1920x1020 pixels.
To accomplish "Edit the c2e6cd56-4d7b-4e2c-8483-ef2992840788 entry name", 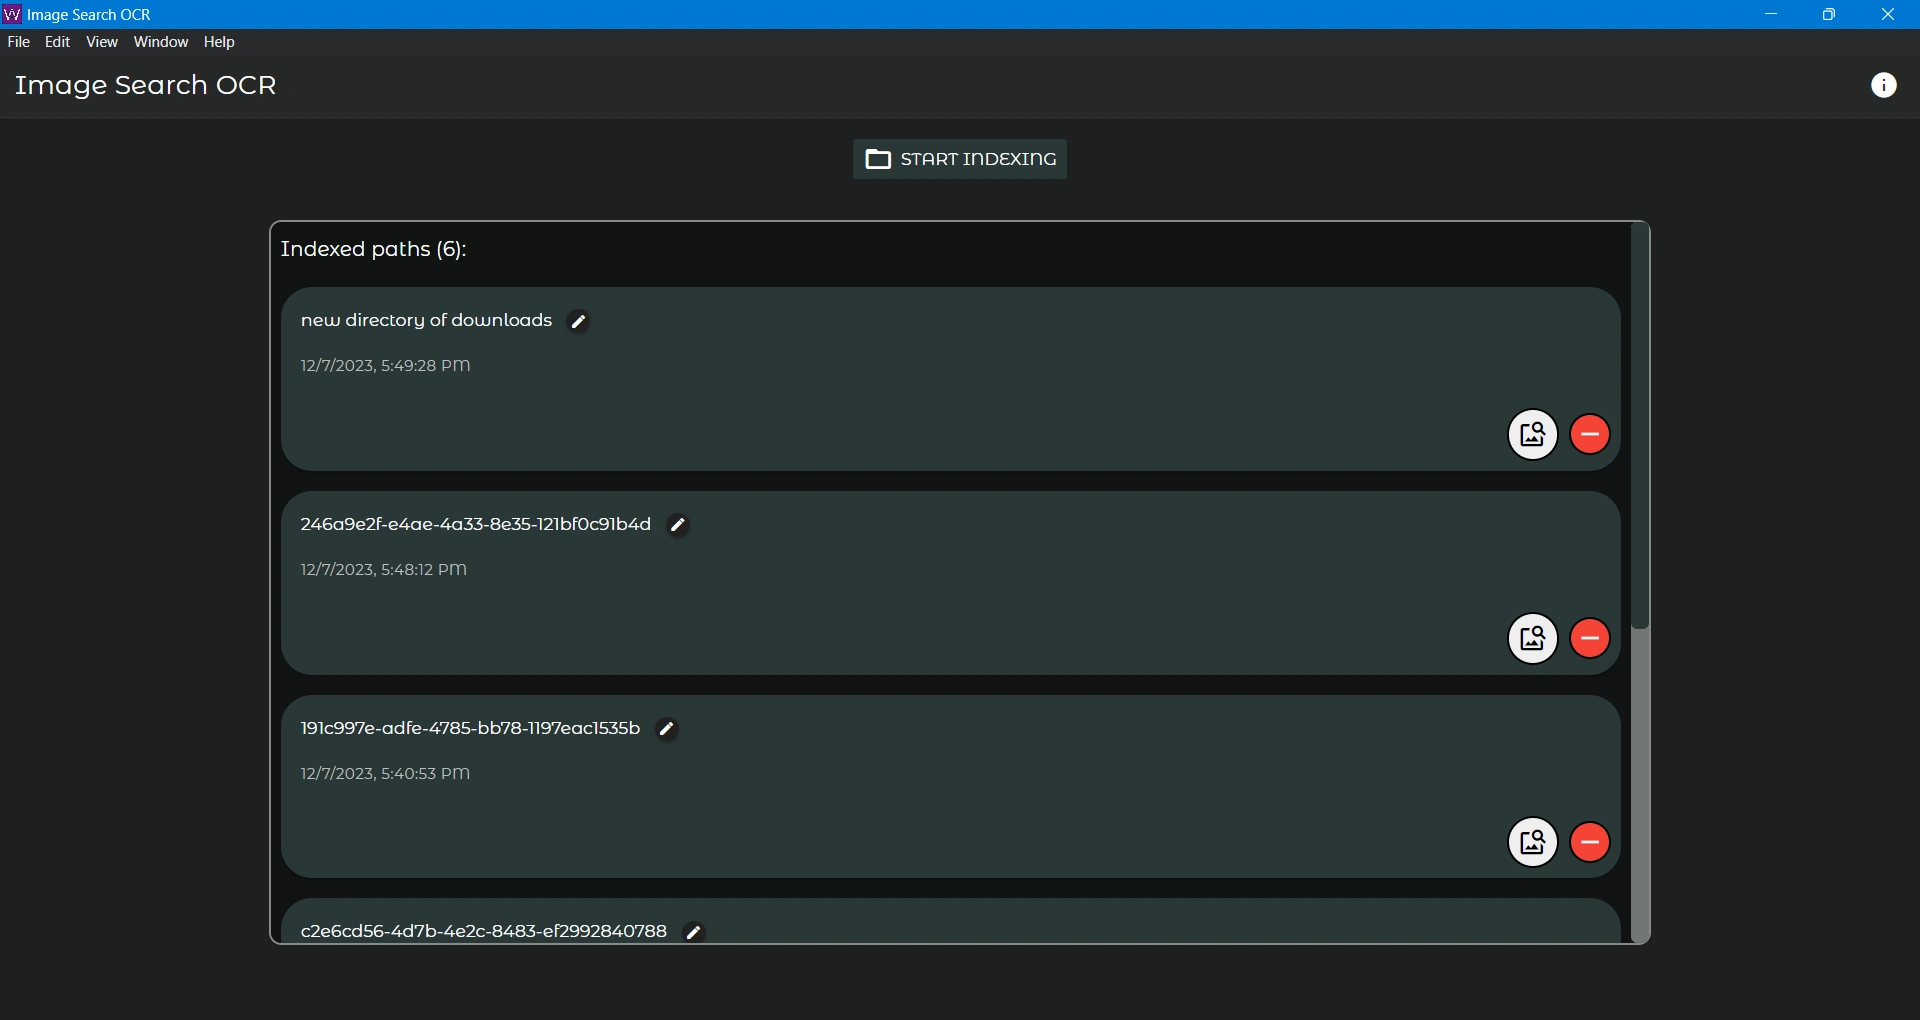I will [x=694, y=933].
